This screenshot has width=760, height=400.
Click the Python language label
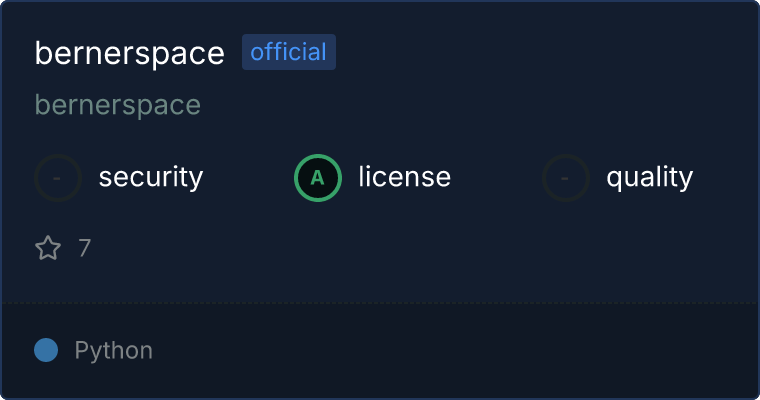coord(113,350)
